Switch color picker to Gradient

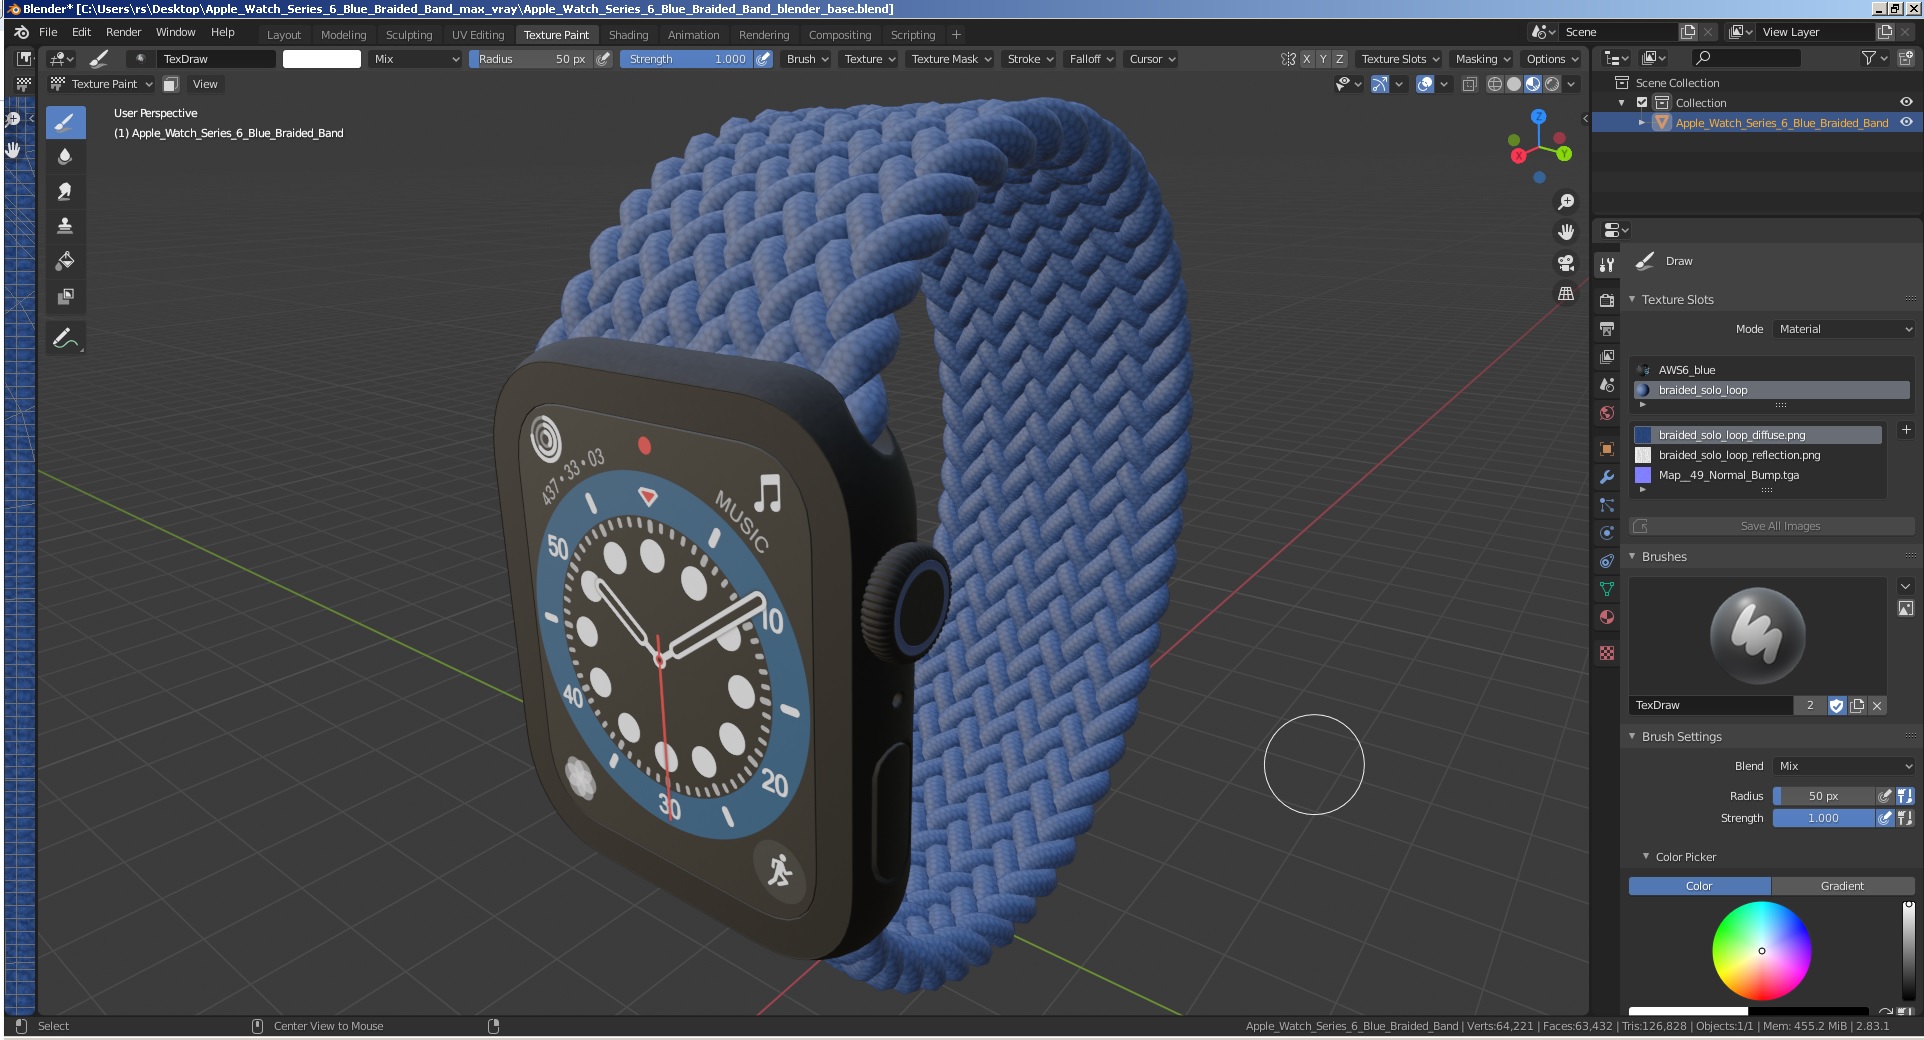tap(1842, 886)
